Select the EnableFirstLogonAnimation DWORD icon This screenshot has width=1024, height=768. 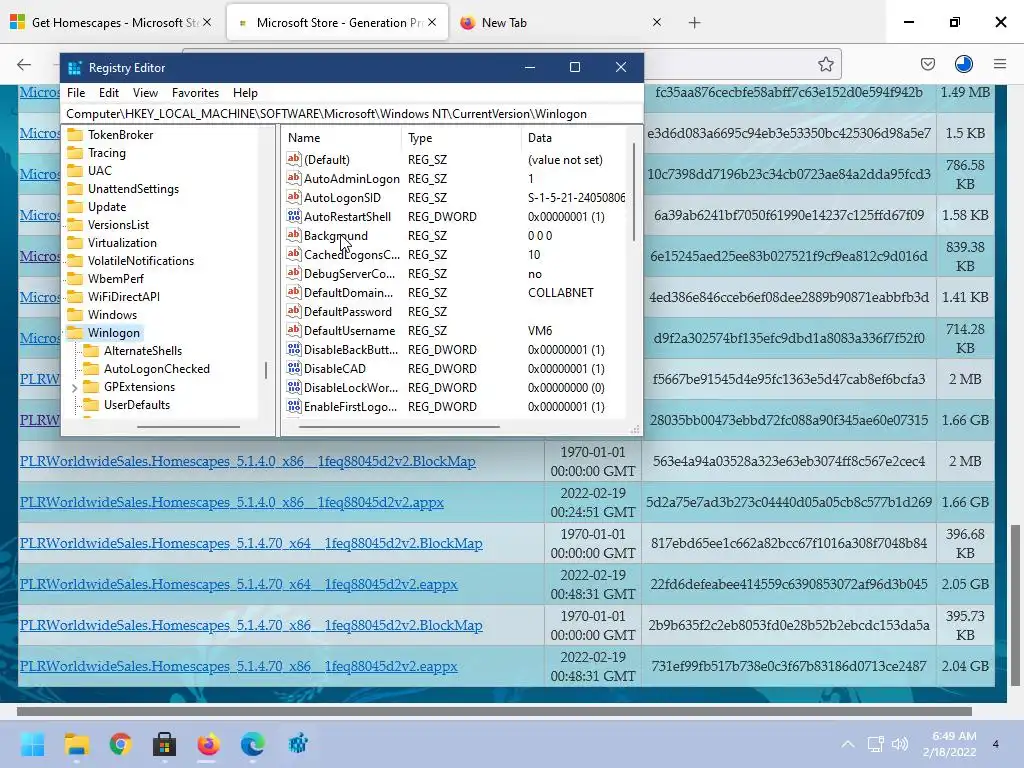tap(294, 406)
